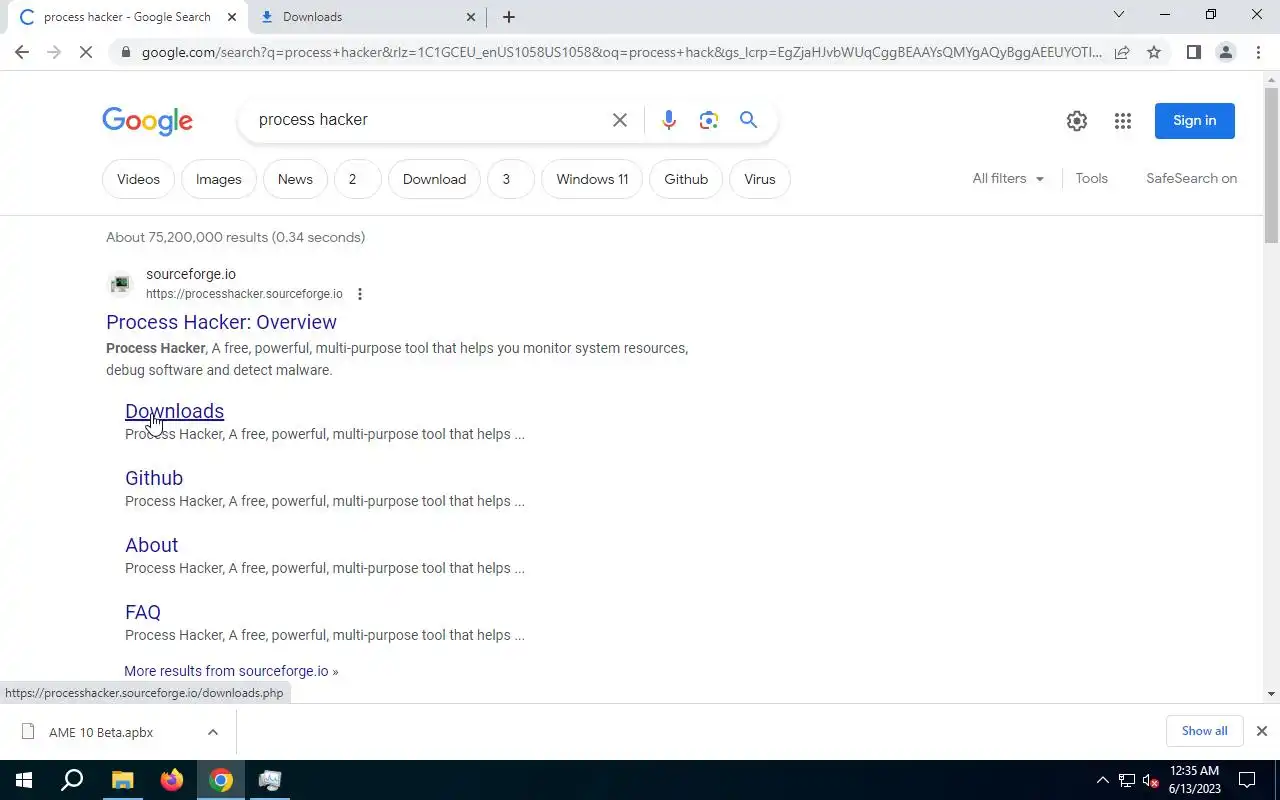Open Process Hacker: Overview result
Viewport: 1280px width, 800px height.
[x=221, y=322]
